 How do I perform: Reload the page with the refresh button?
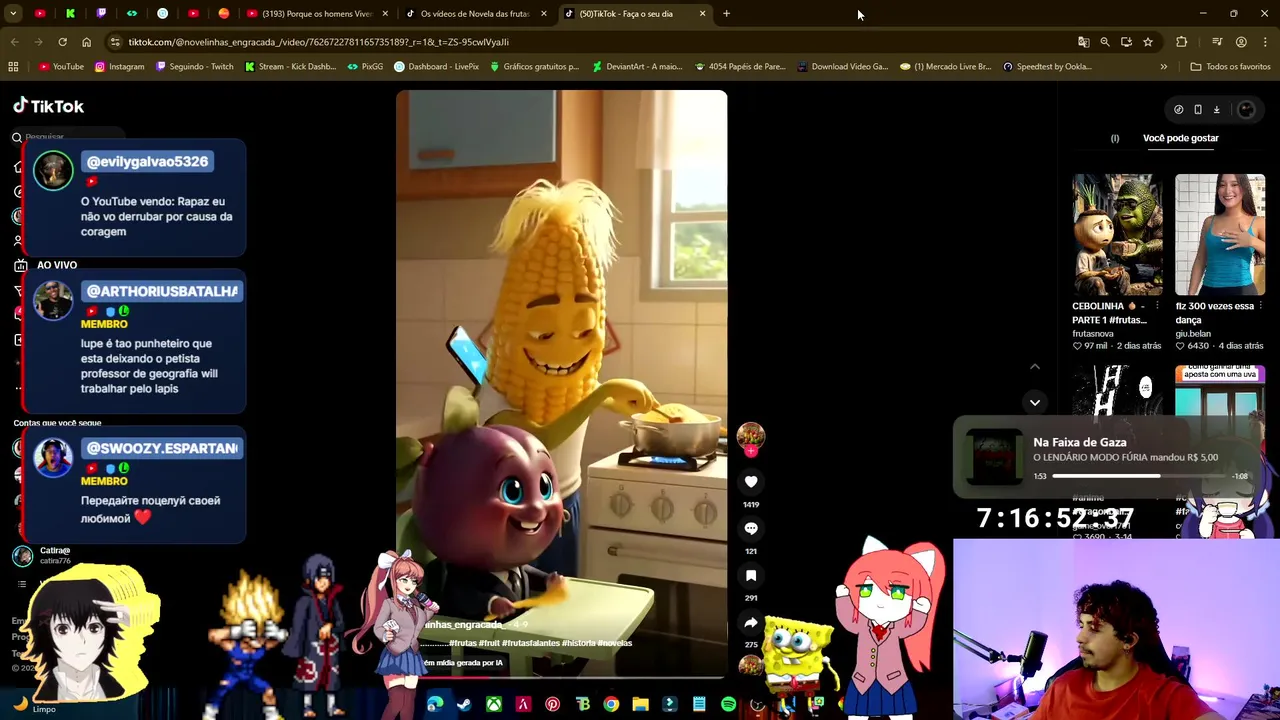[62, 42]
